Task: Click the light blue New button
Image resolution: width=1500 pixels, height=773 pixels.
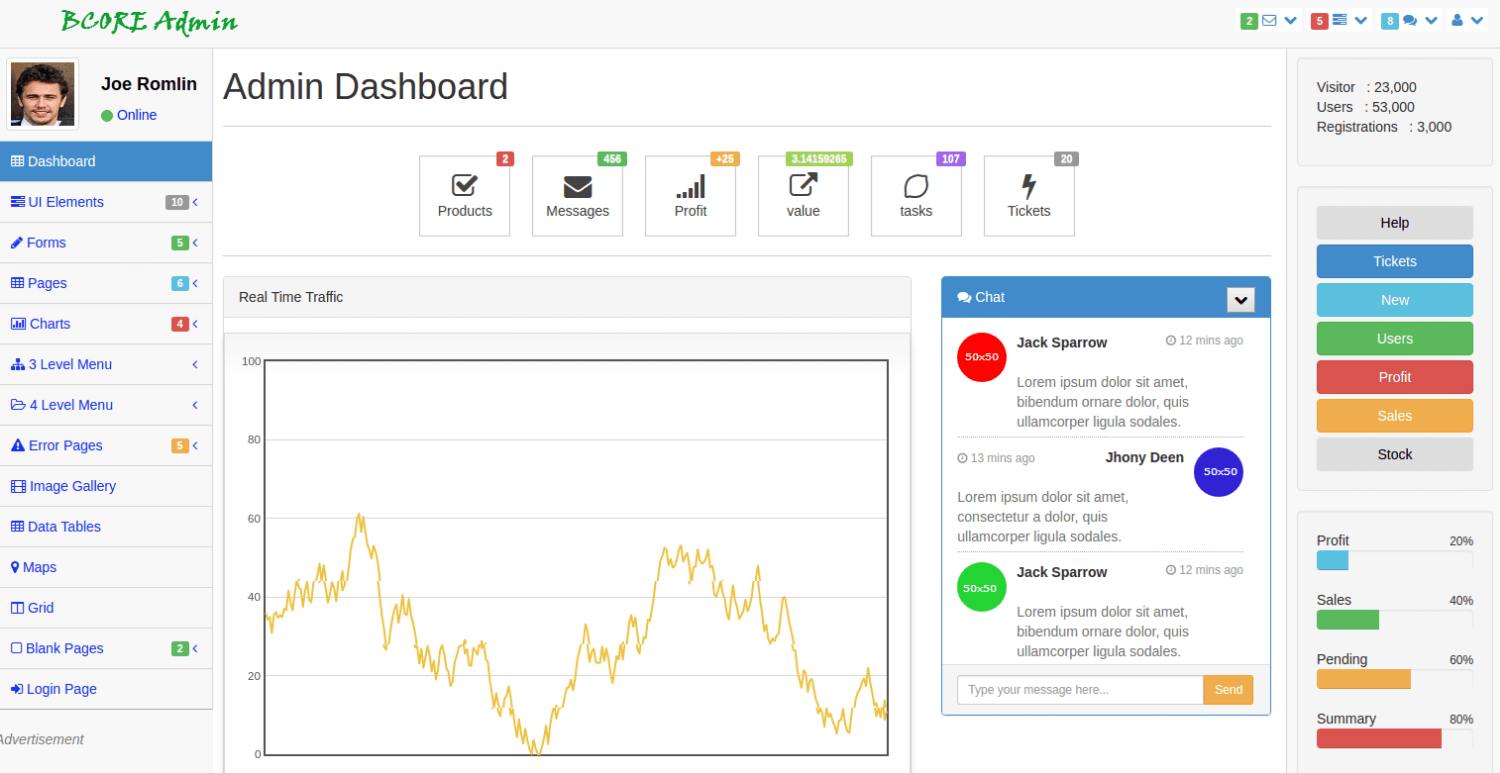Action: coord(1395,300)
